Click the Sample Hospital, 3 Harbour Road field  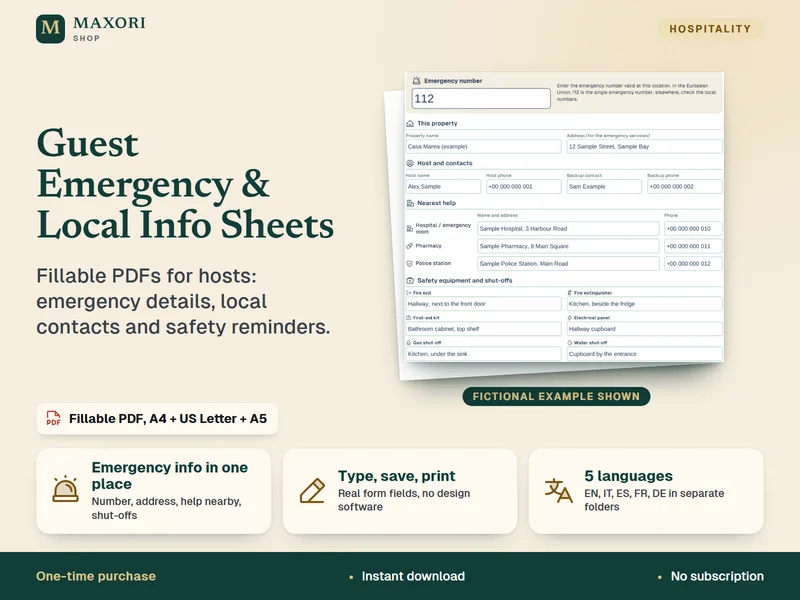coord(568,229)
